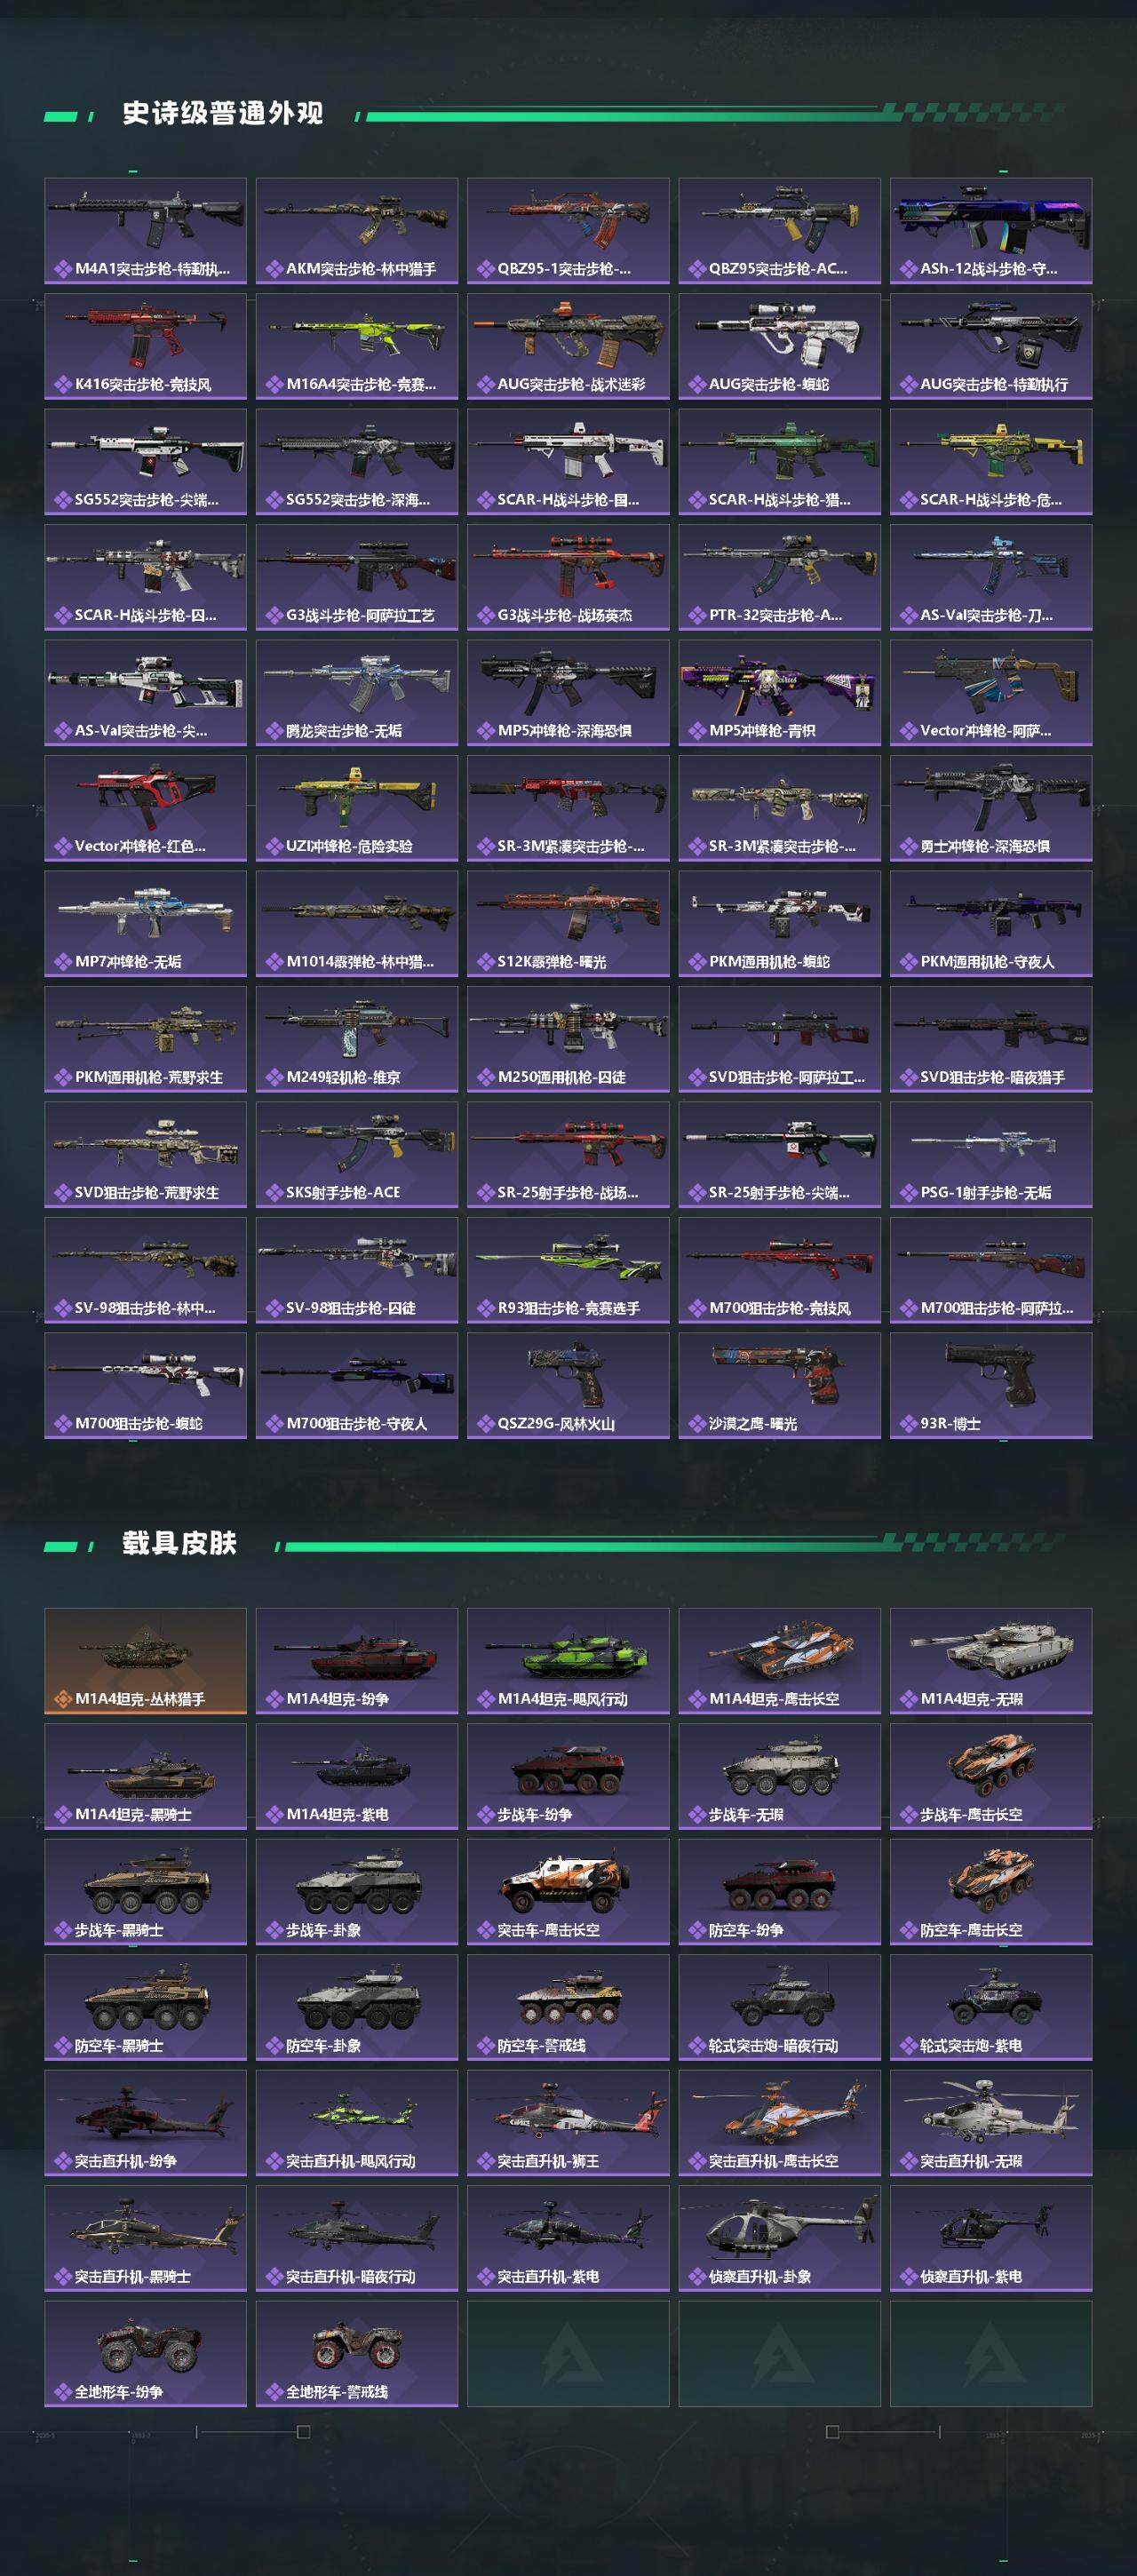
Task: Open the MP5冲锋枪-青枳 skin tile
Action: click(779, 693)
